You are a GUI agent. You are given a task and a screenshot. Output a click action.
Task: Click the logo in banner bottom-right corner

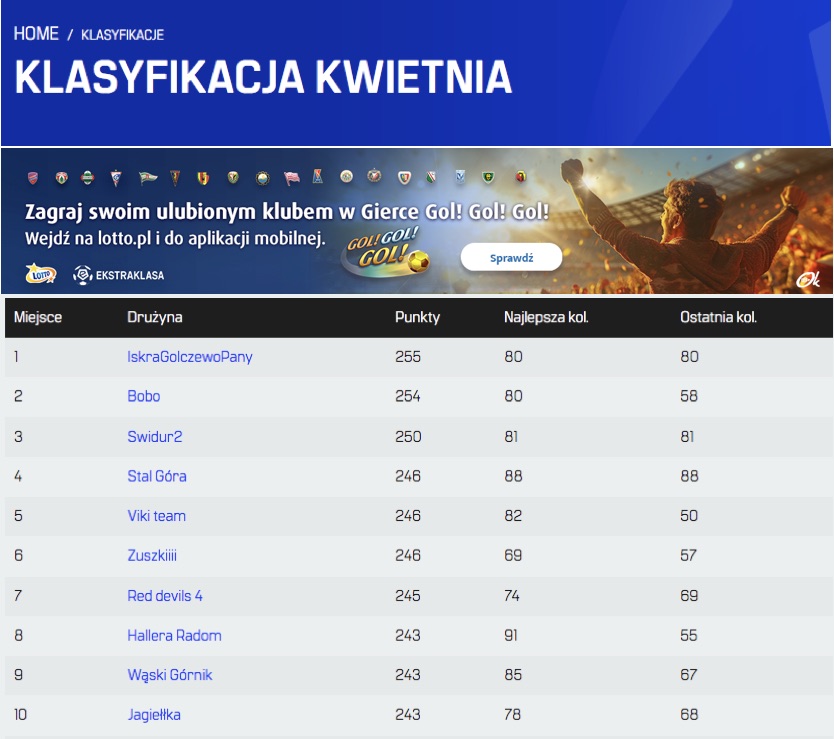[x=807, y=280]
